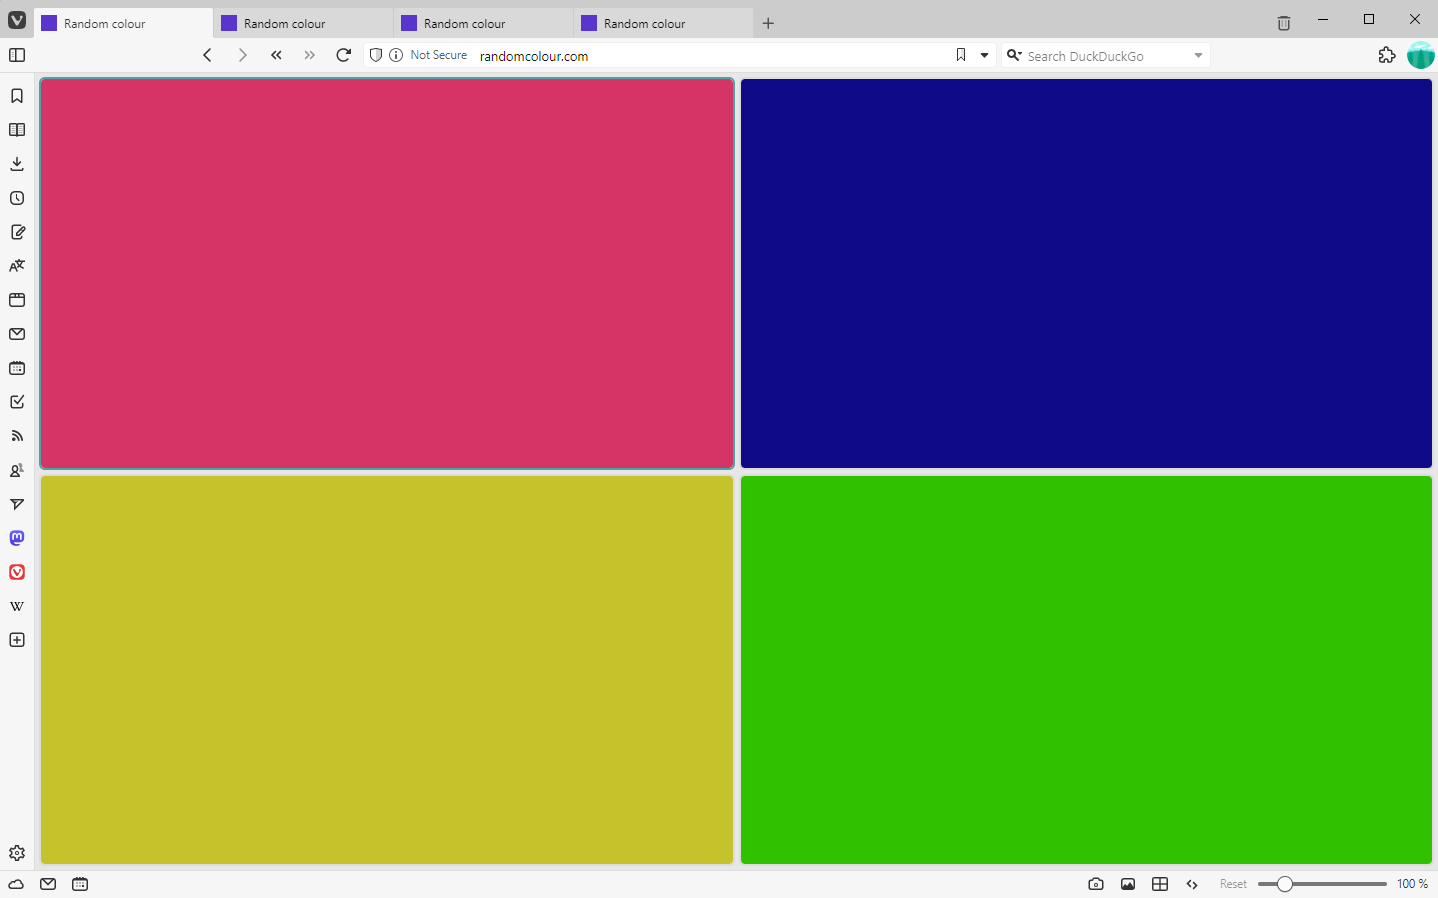Viewport: 1438px width, 898px height.
Task: Reset the page zoom
Action: 1233,884
